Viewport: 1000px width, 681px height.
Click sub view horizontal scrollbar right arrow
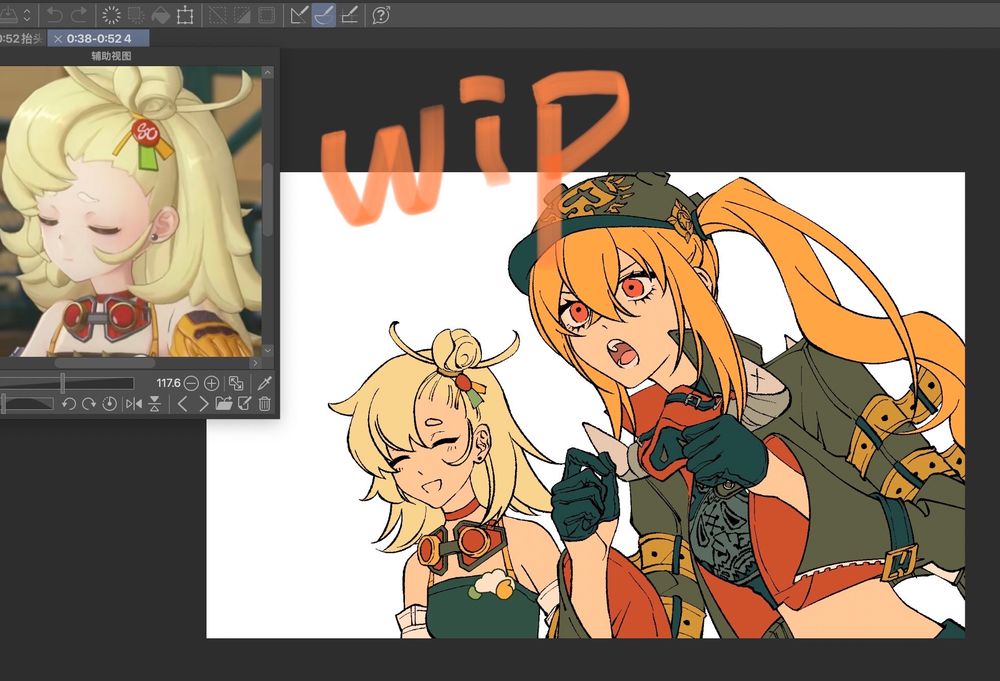point(256,363)
